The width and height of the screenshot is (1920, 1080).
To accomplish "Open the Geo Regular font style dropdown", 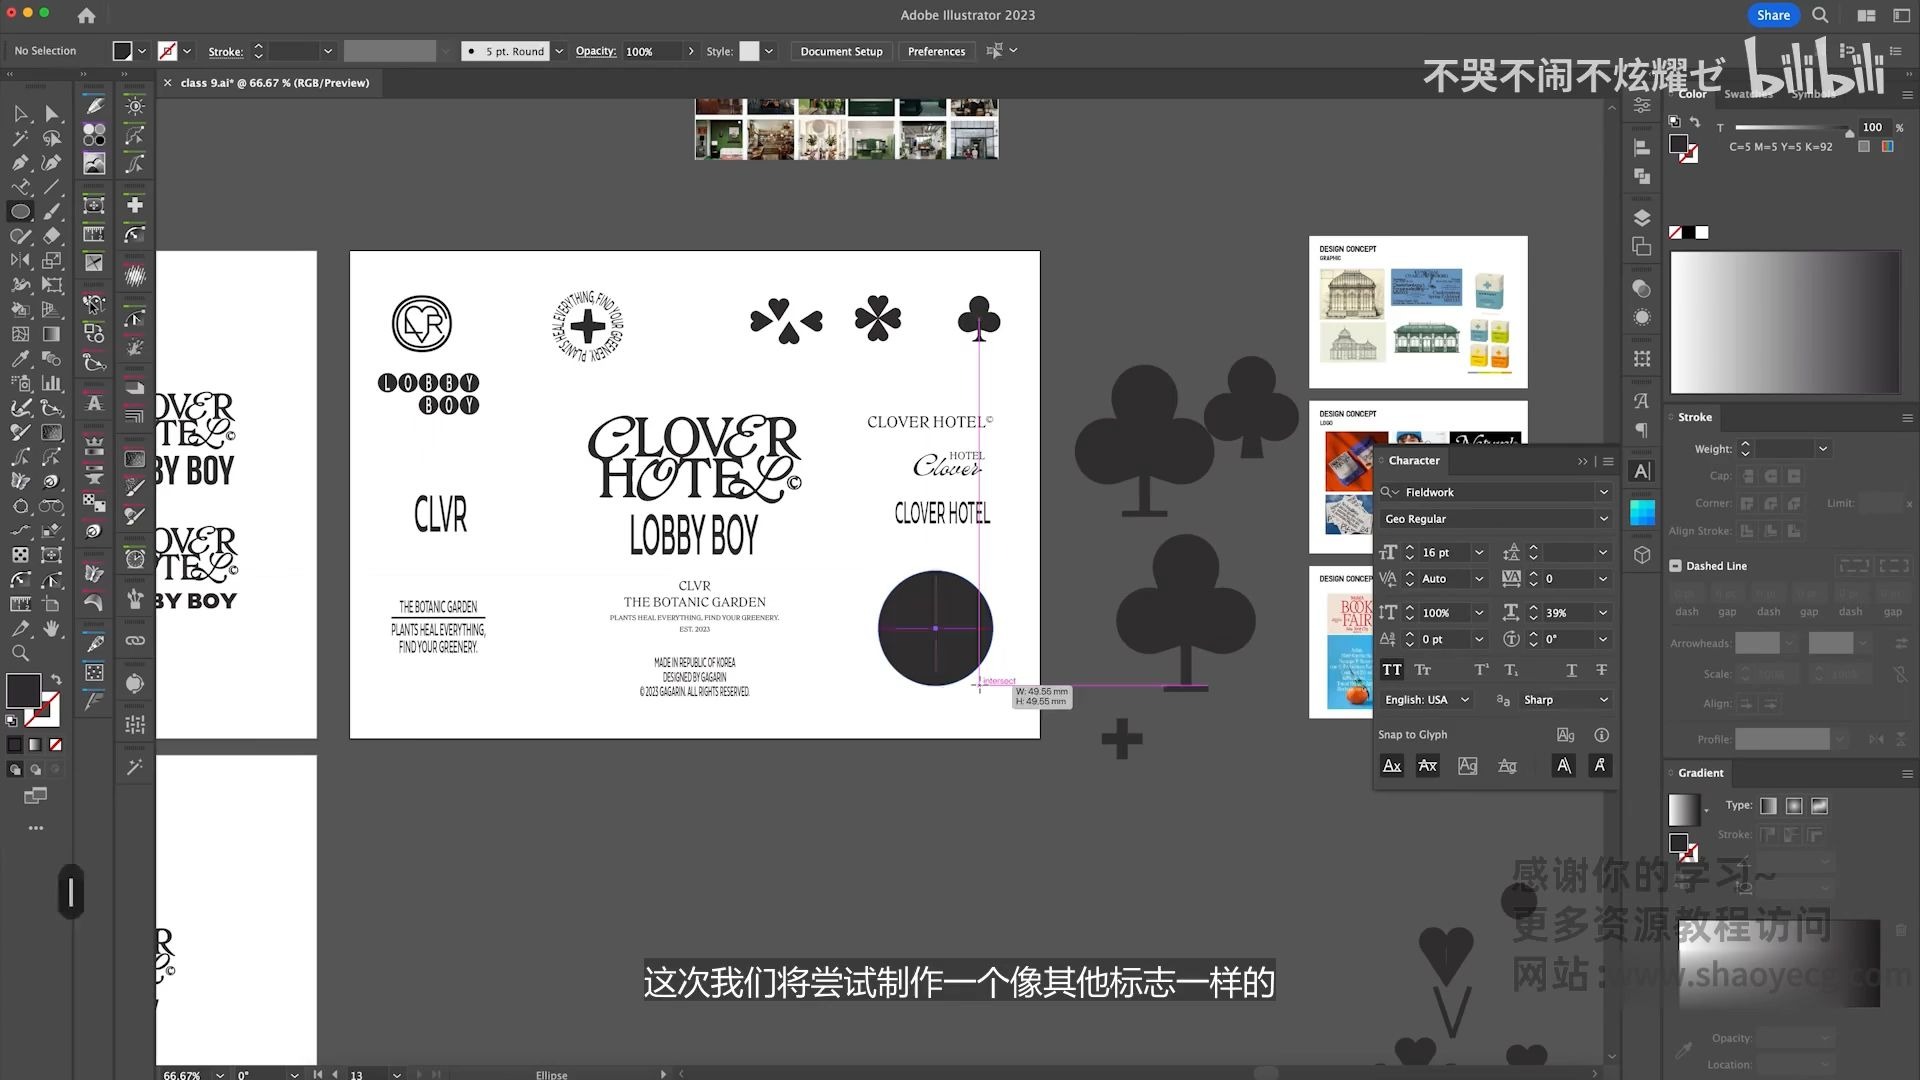I will (x=1603, y=519).
